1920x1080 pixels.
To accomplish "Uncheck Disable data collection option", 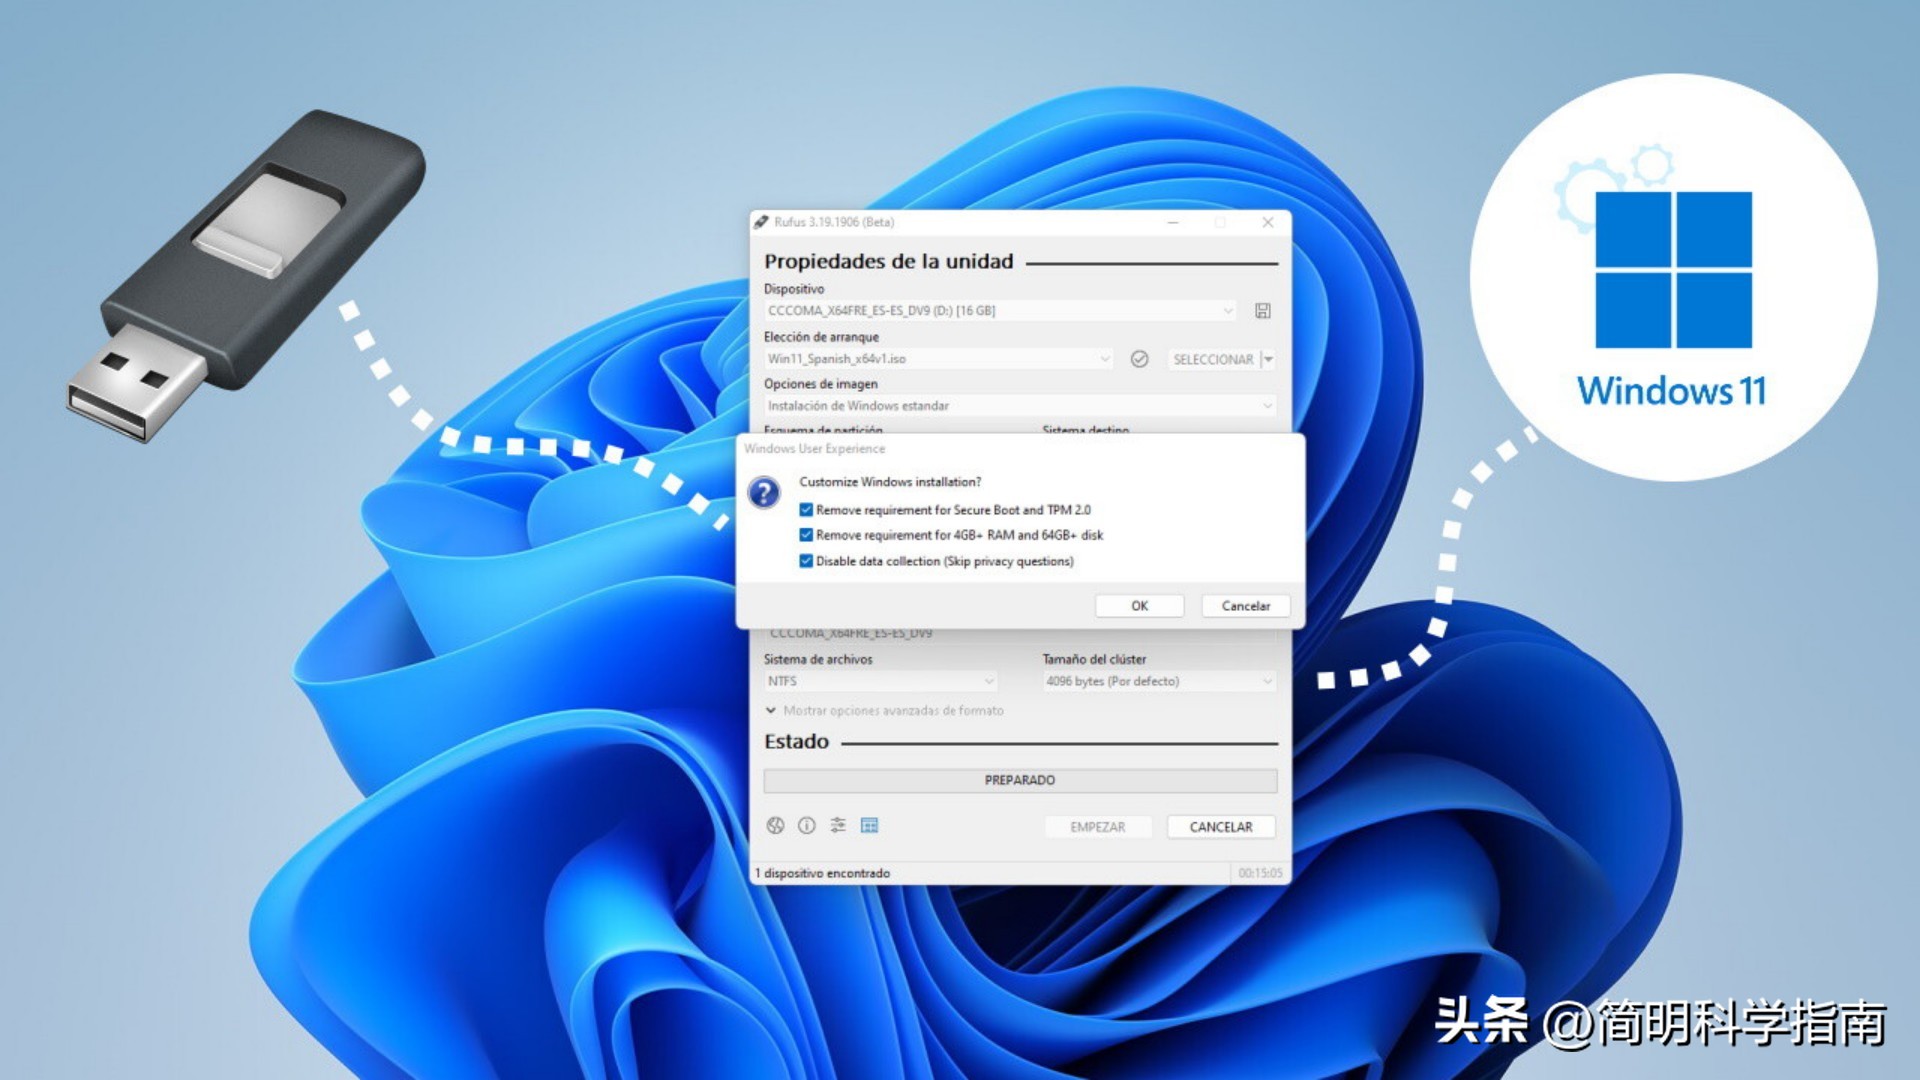I will (x=805, y=561).
